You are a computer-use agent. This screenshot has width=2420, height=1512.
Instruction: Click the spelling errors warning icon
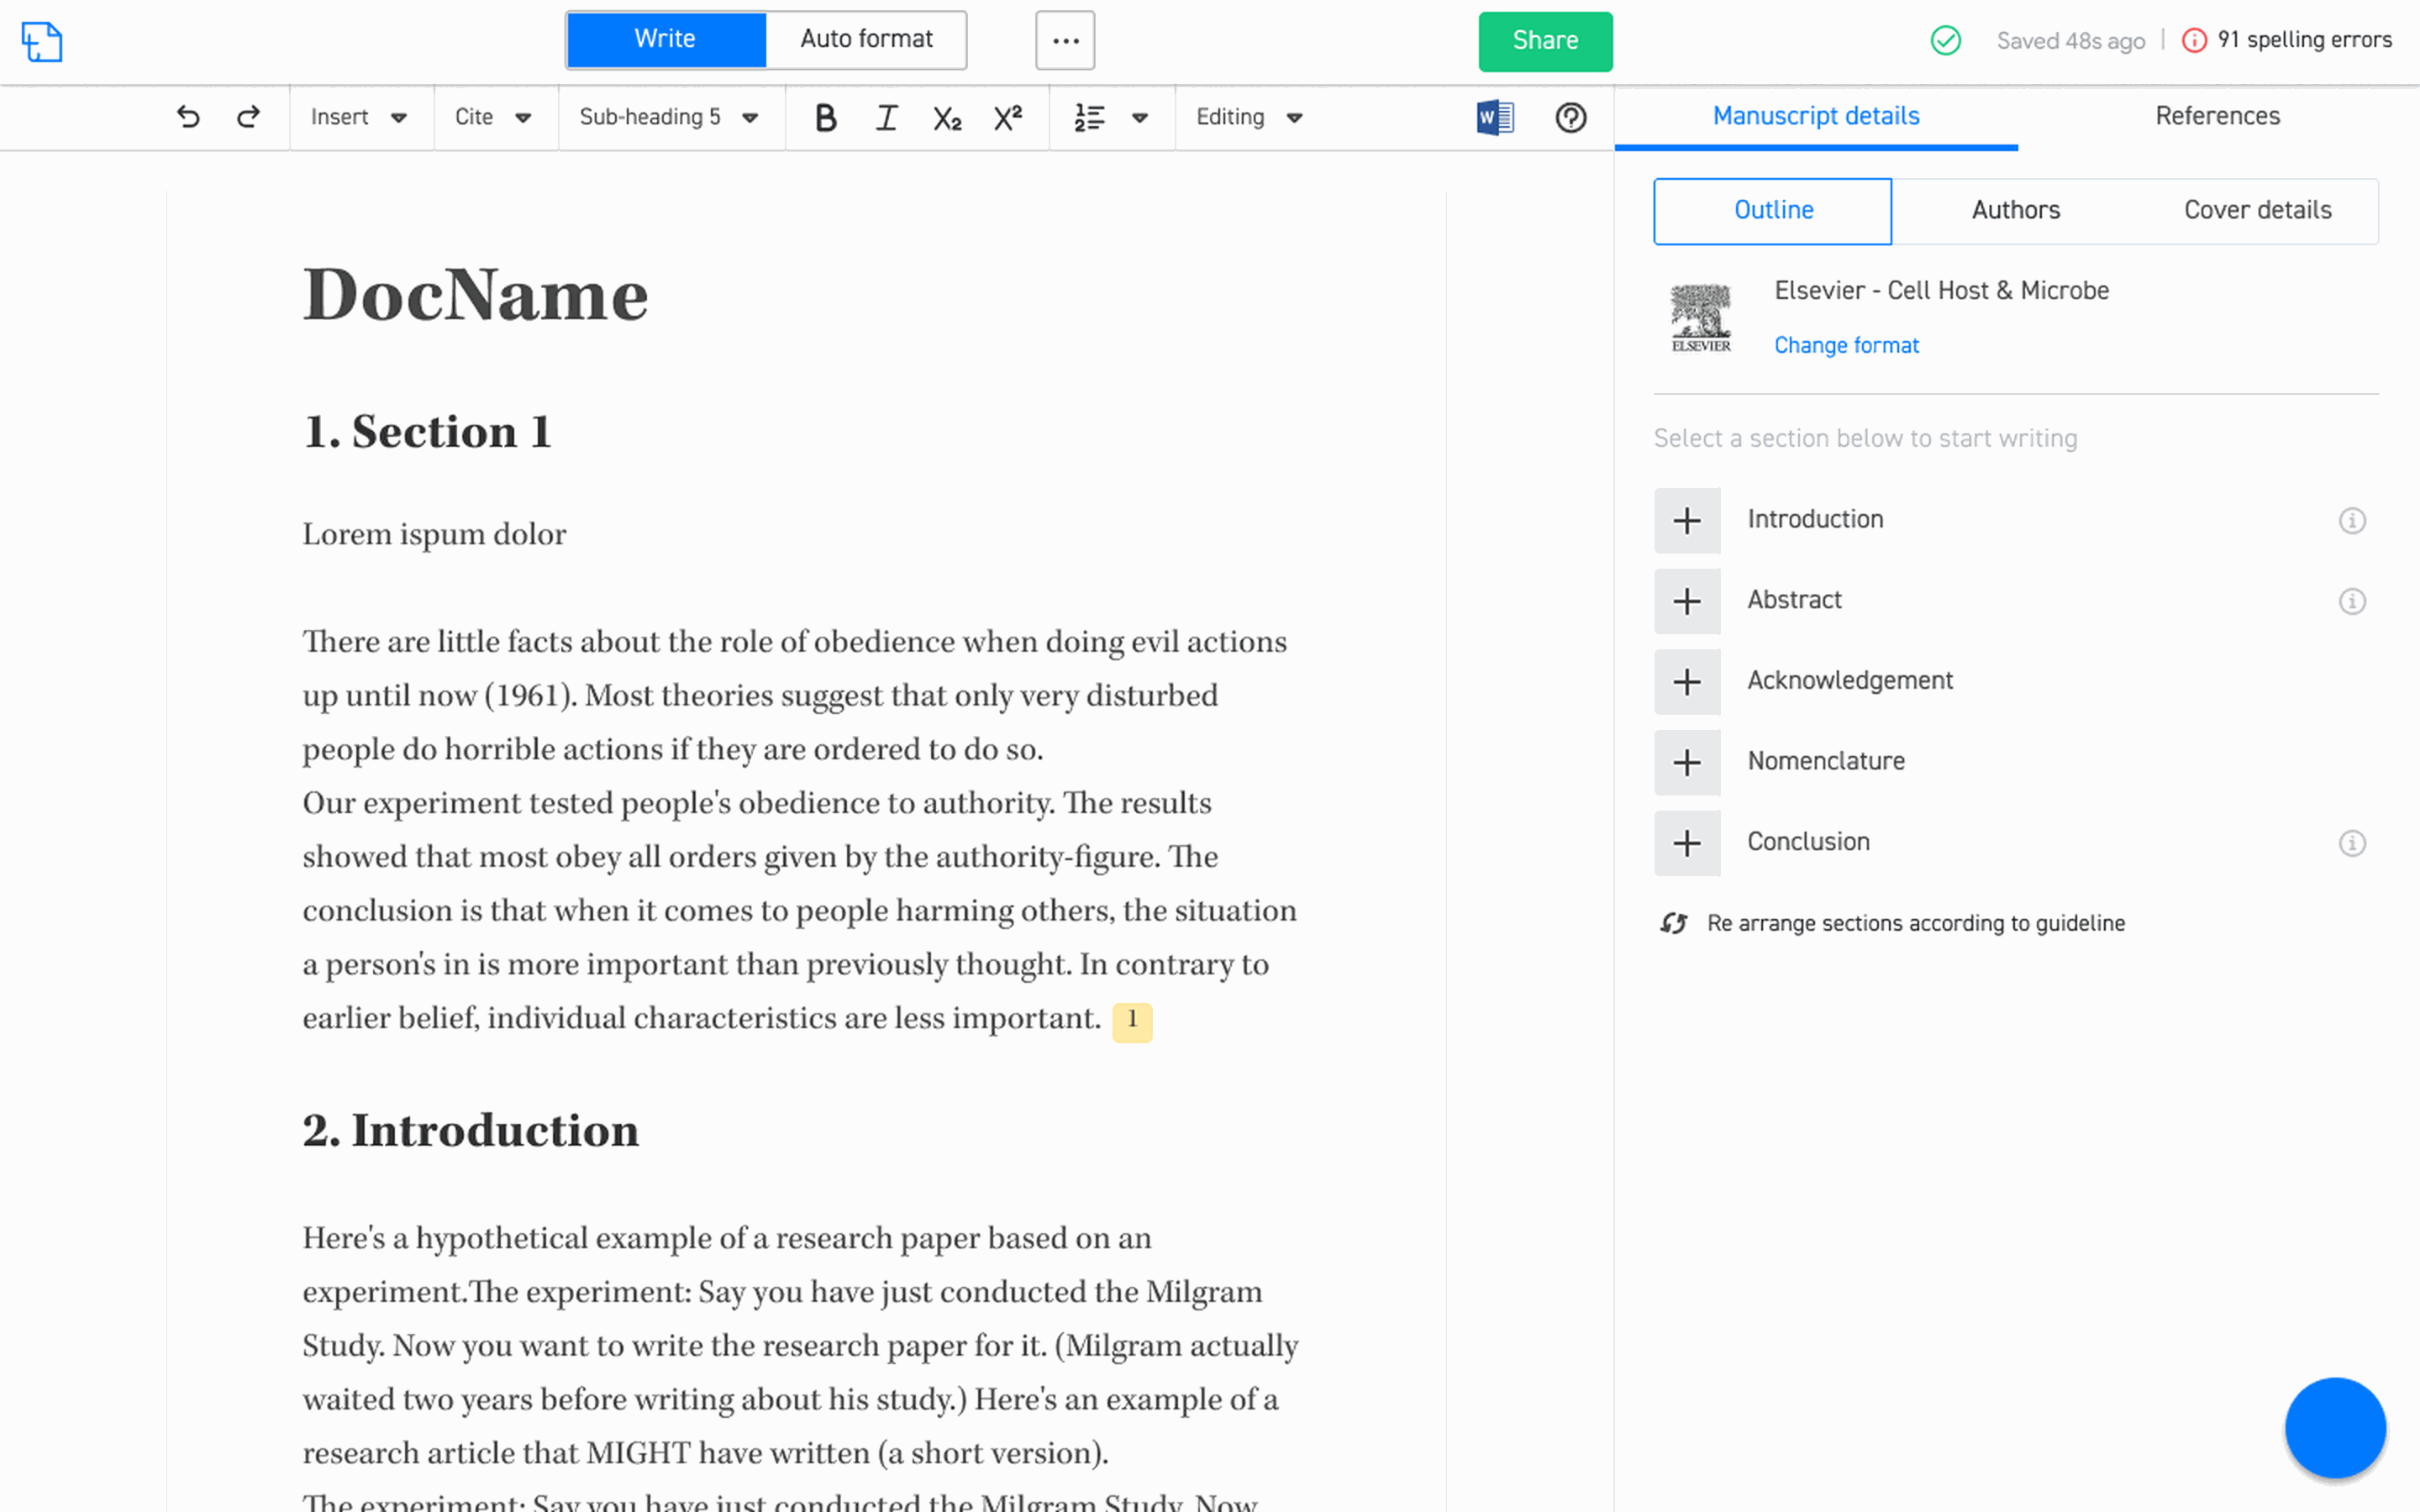tap(2194, 41)
